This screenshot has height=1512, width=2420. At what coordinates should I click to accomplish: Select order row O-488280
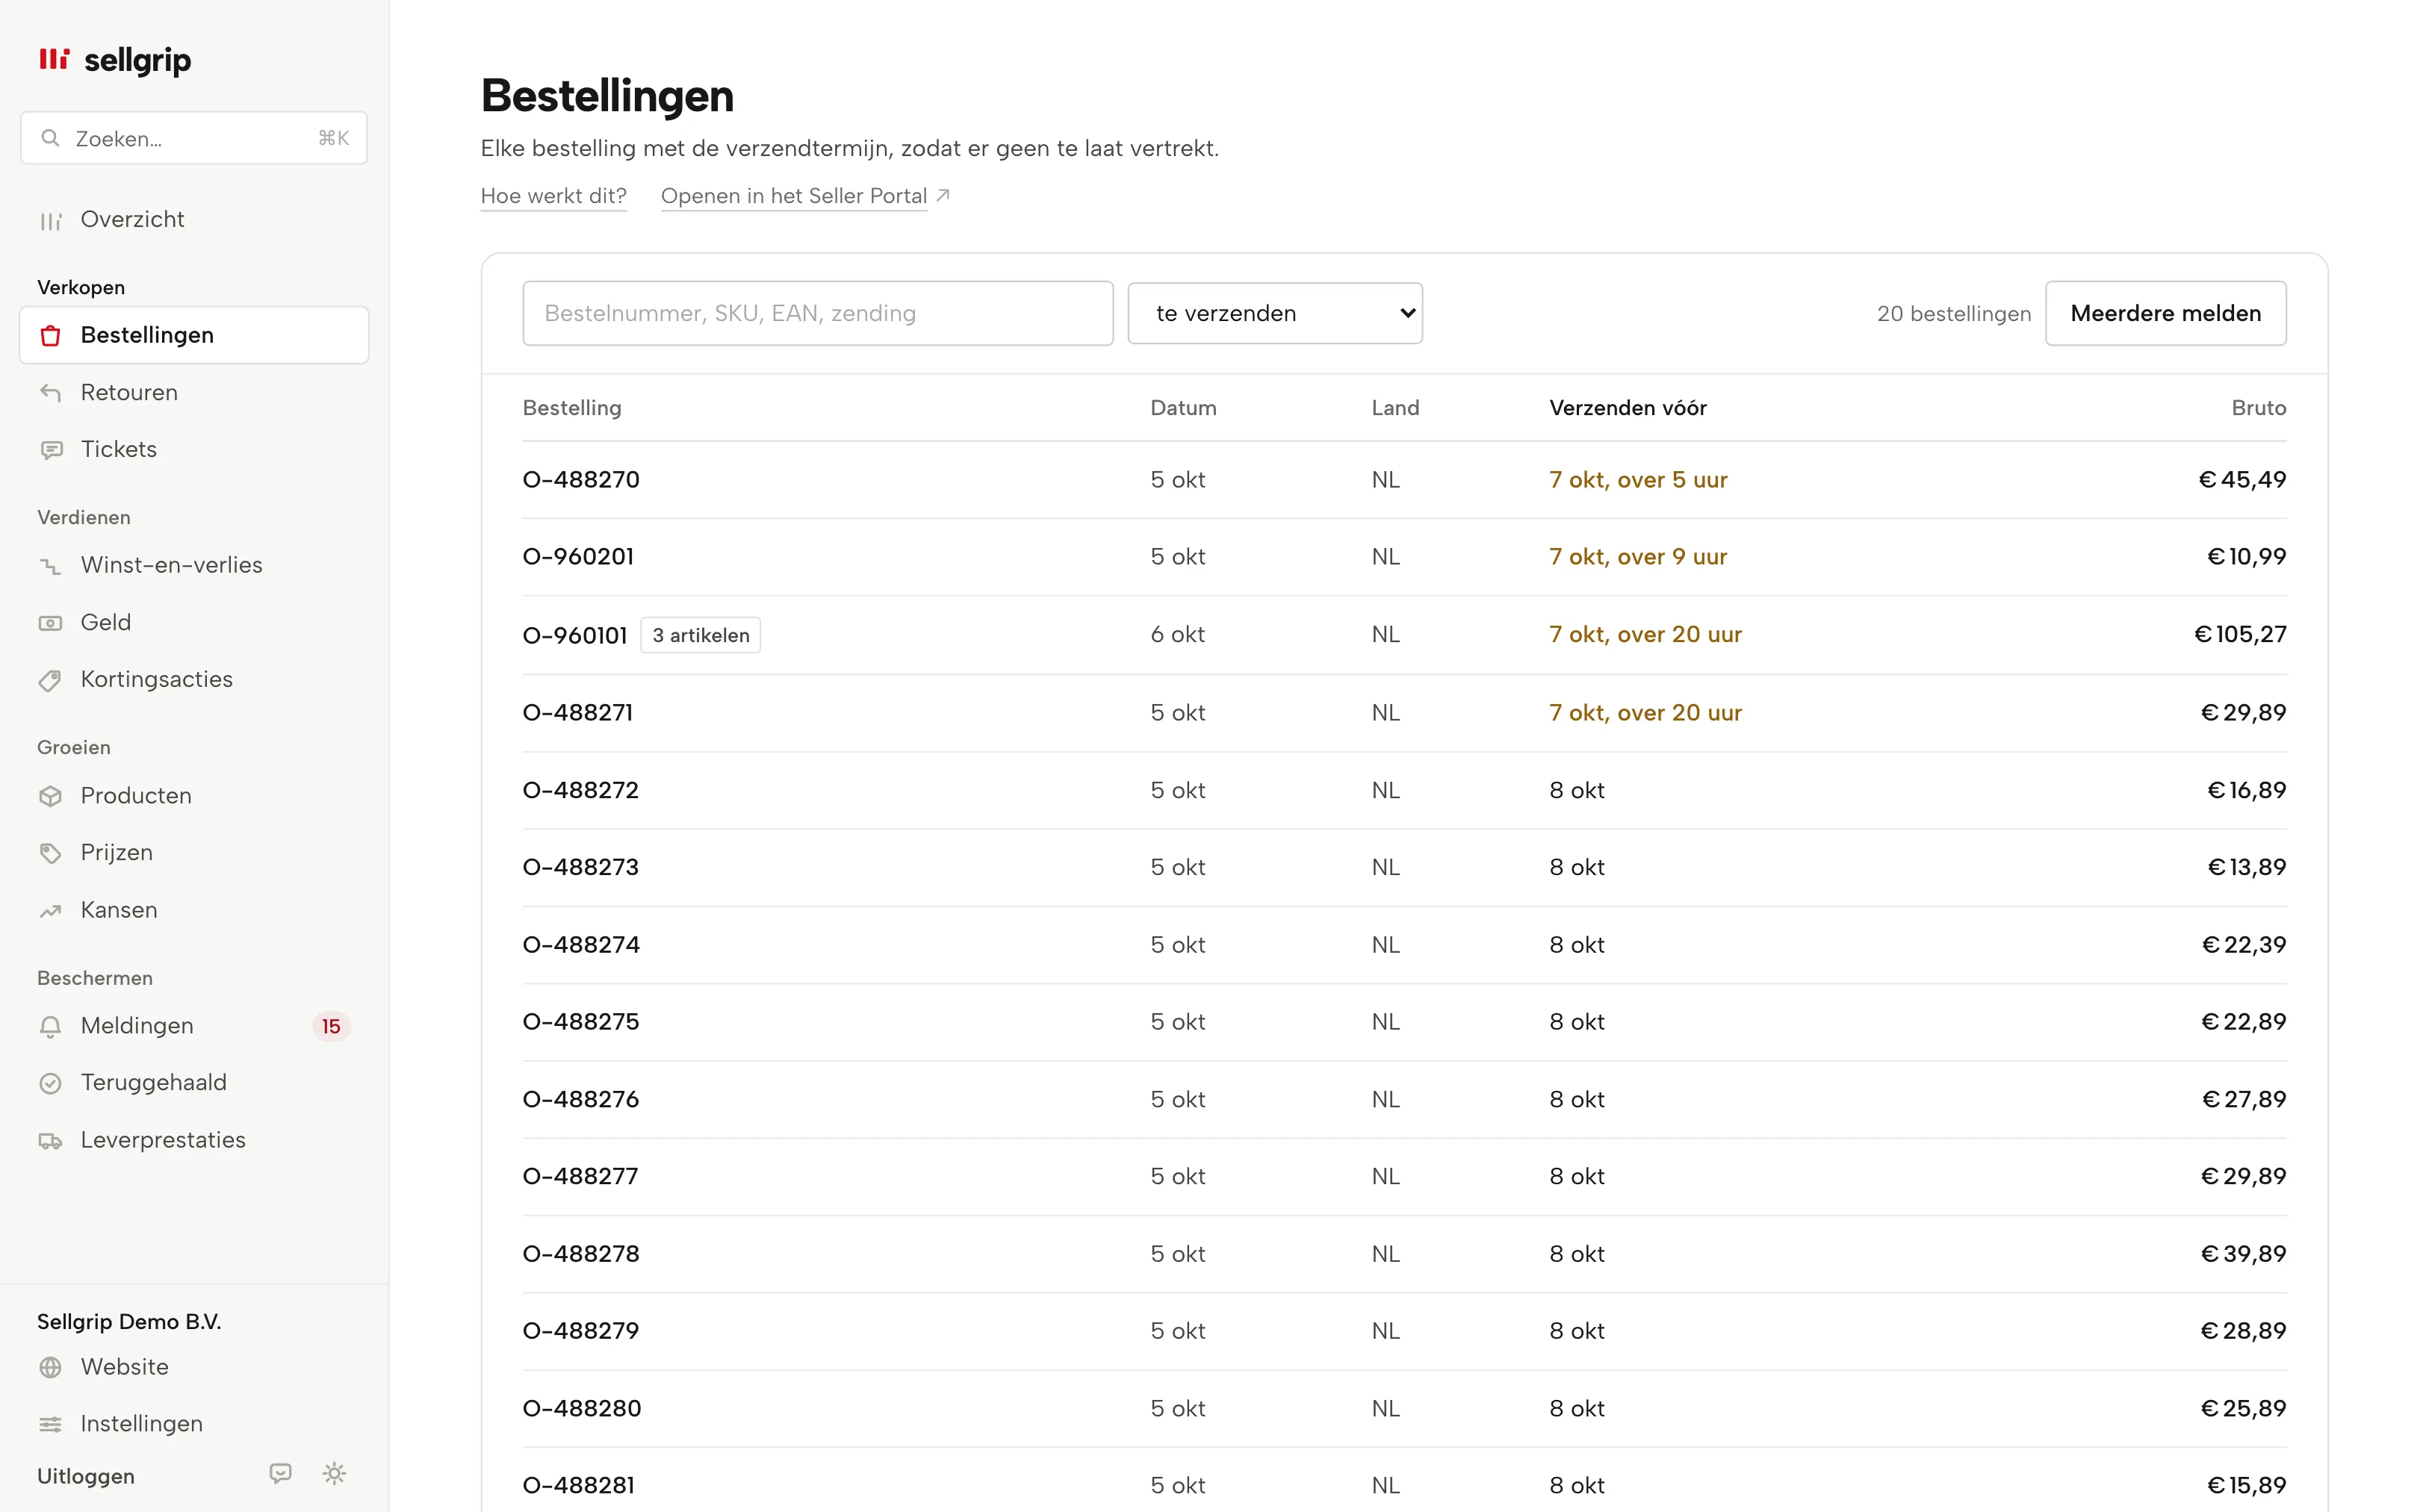click(x=1404, y=1408)
